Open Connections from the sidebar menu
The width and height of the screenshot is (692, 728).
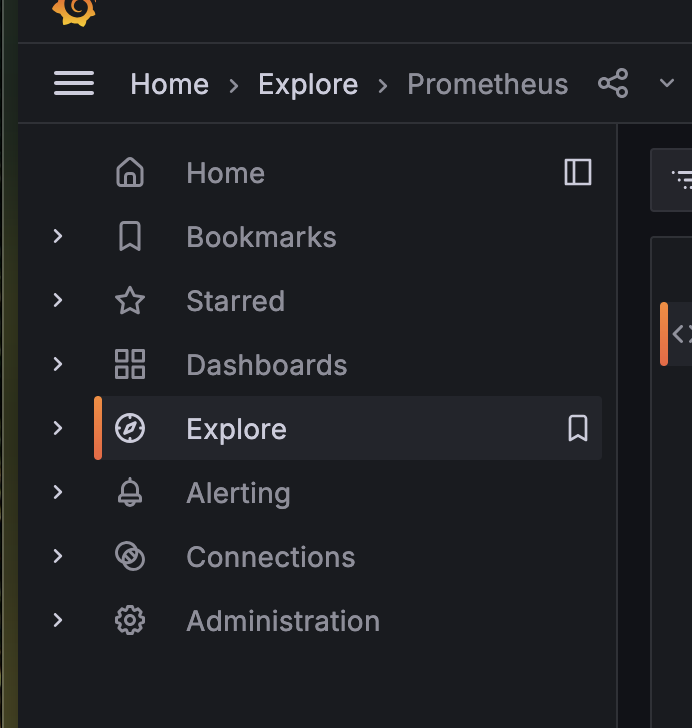(270, 557)
